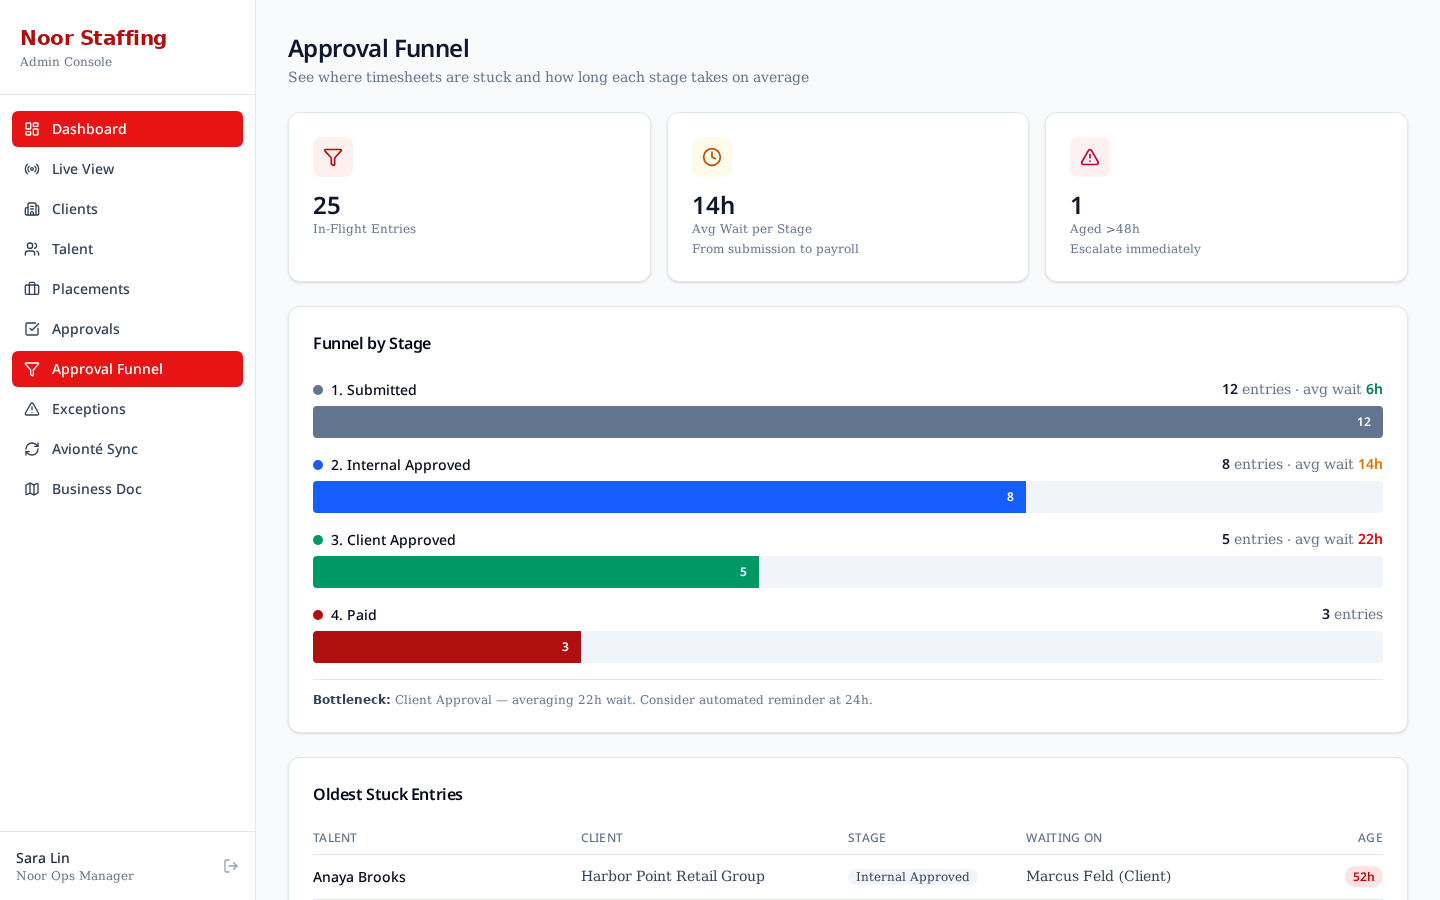Go to Avionté Sync
Viewport: 1440px width, 900px height.
(127, 449)
